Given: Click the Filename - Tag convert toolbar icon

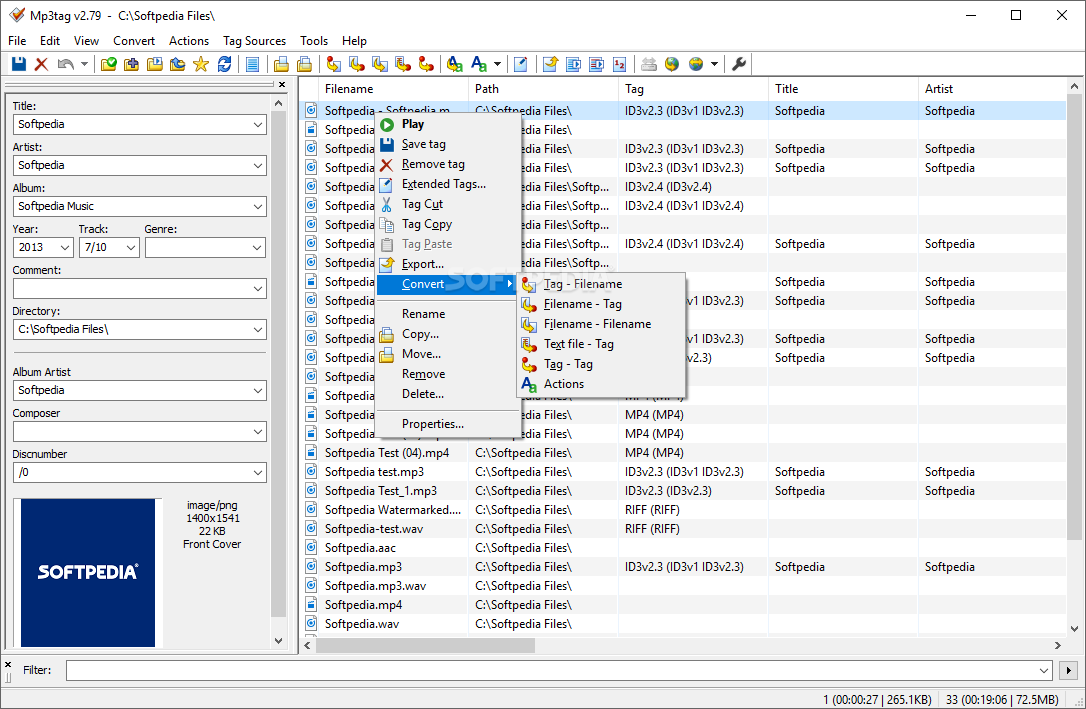Looking at the screenshot, I should [x=357, y=64].
